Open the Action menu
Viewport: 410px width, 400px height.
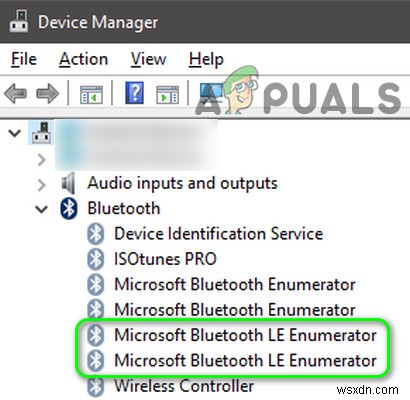(x=83, y=60)
